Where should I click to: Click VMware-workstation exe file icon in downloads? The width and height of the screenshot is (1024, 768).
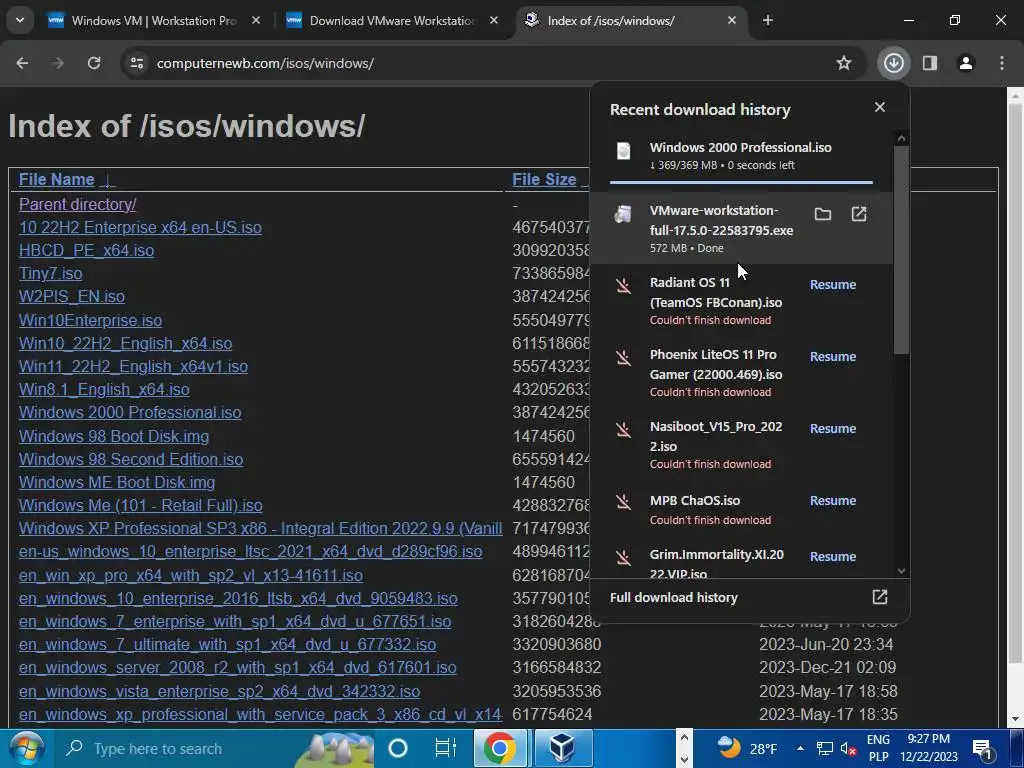pos(624,214)
